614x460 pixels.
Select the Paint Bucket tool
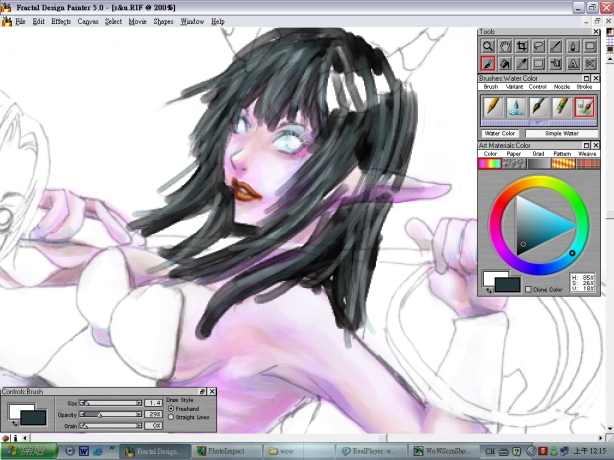[505, 63]
